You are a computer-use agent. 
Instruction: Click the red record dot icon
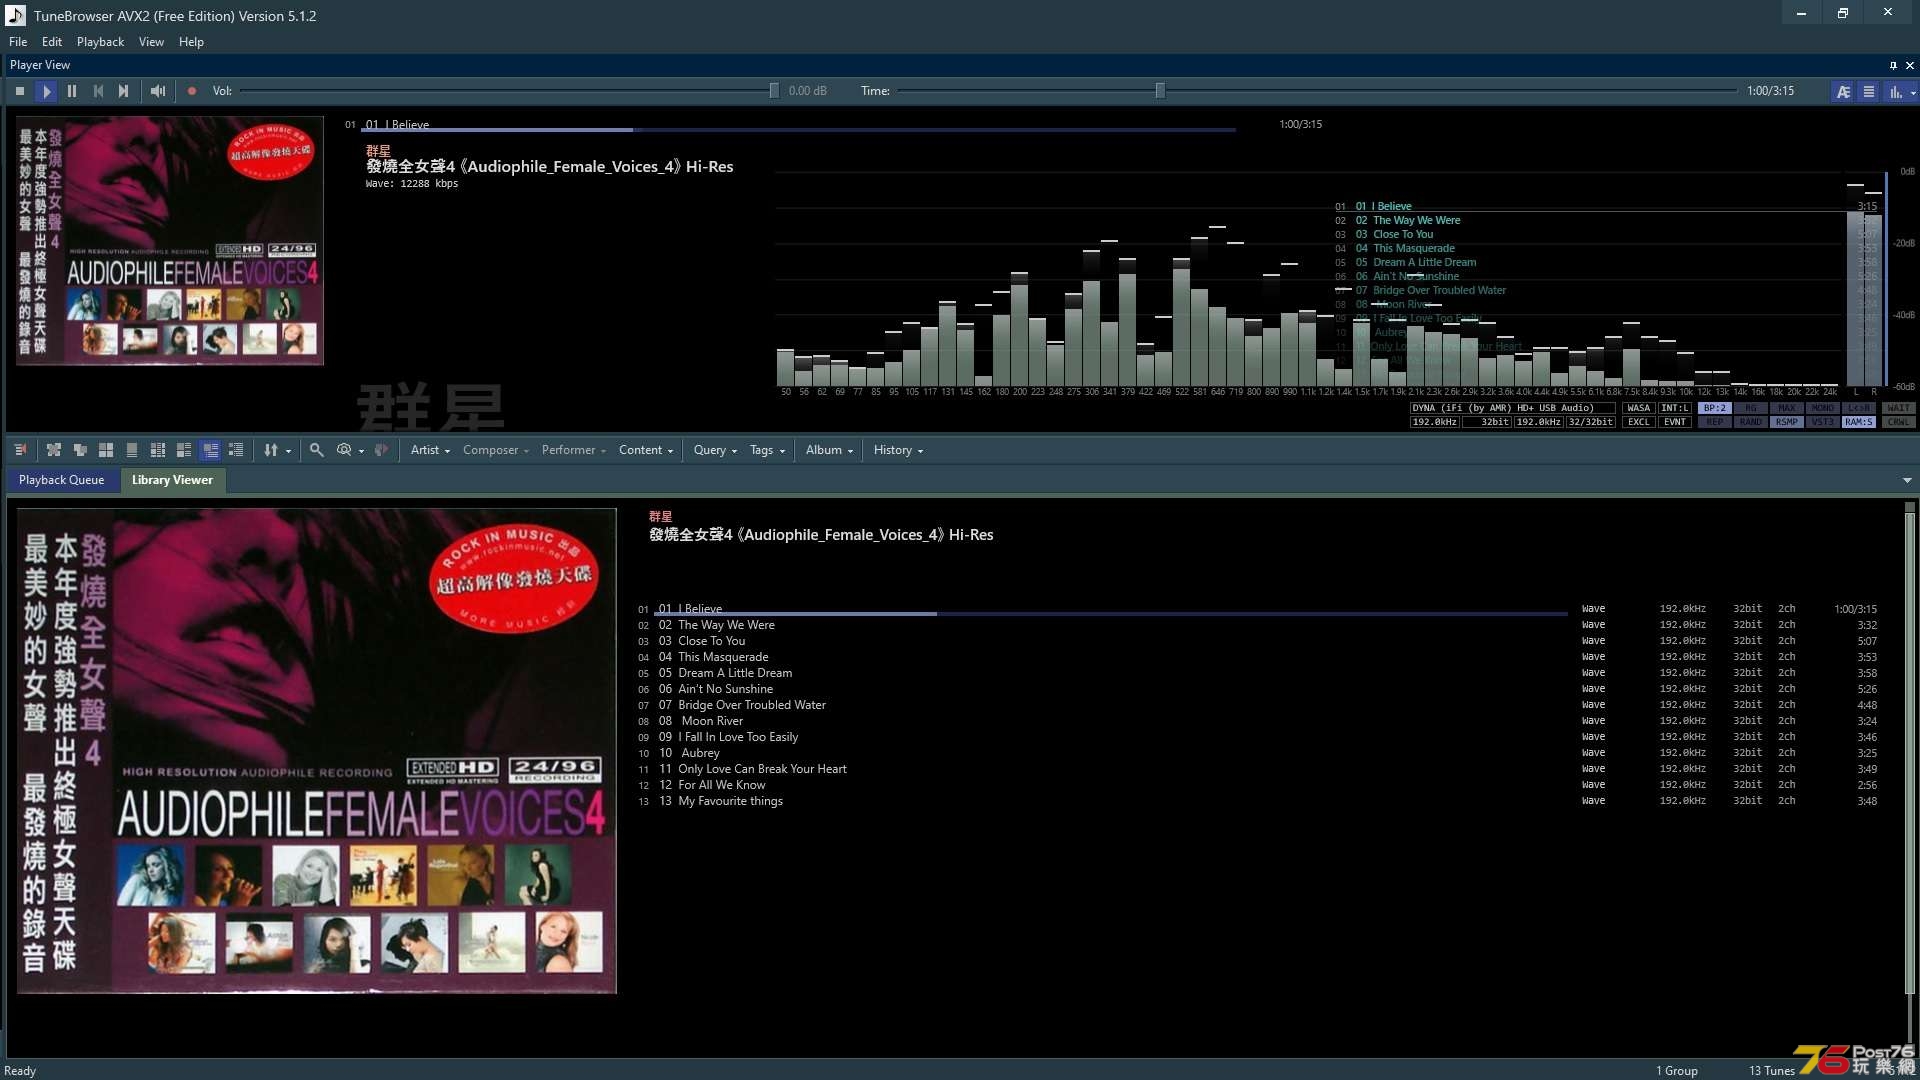[192, 91]
